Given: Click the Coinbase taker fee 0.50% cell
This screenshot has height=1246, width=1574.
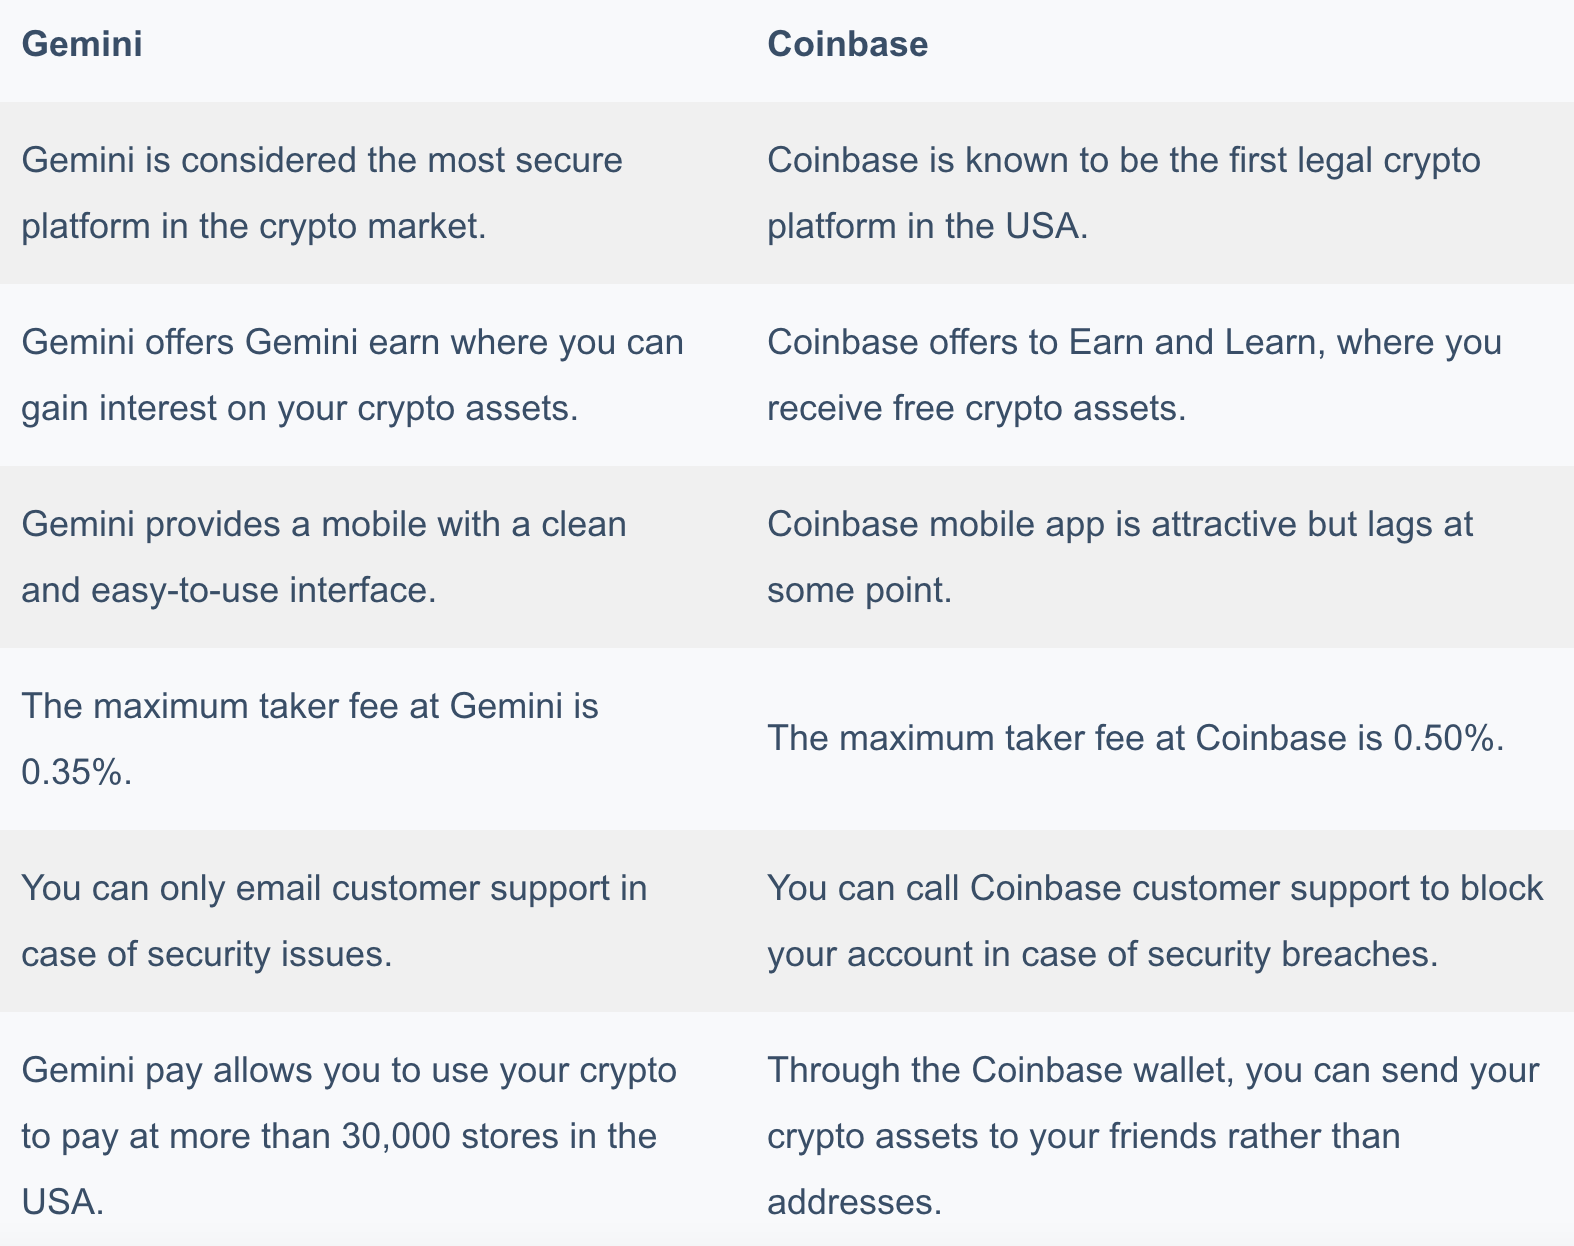Looking at the screenshot, I should tap(1160, 739).
